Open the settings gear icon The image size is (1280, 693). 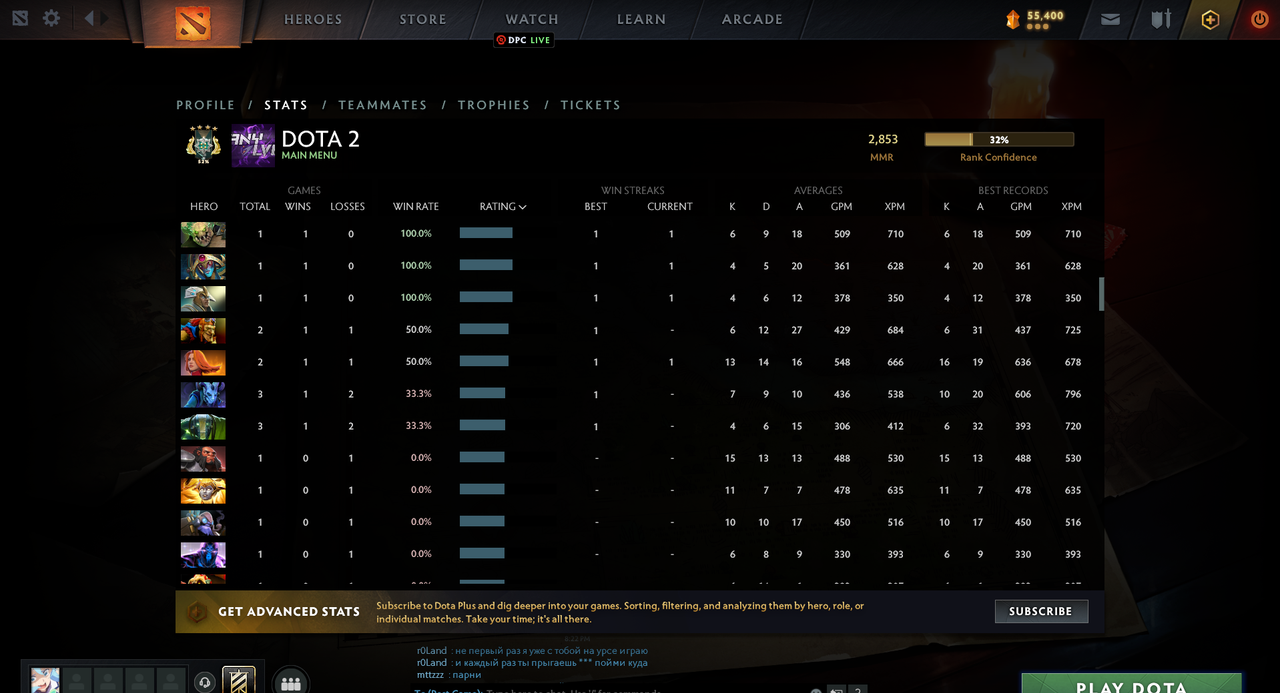pyautogui.click(x=52, y=18)
